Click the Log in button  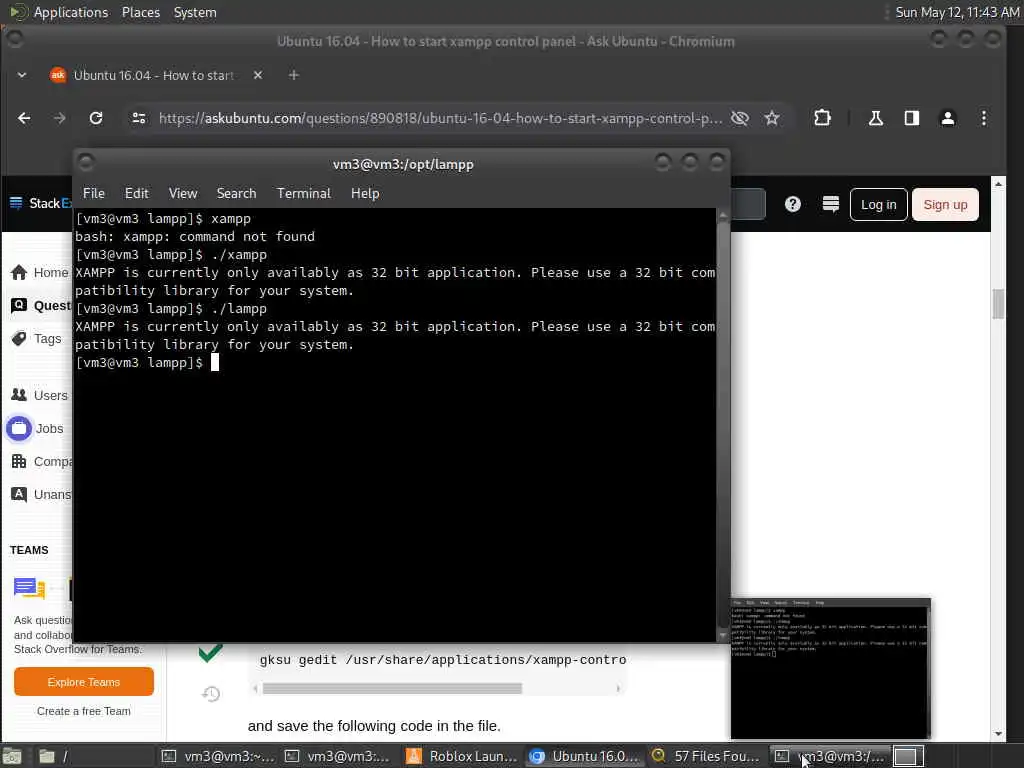click(878, 204)
